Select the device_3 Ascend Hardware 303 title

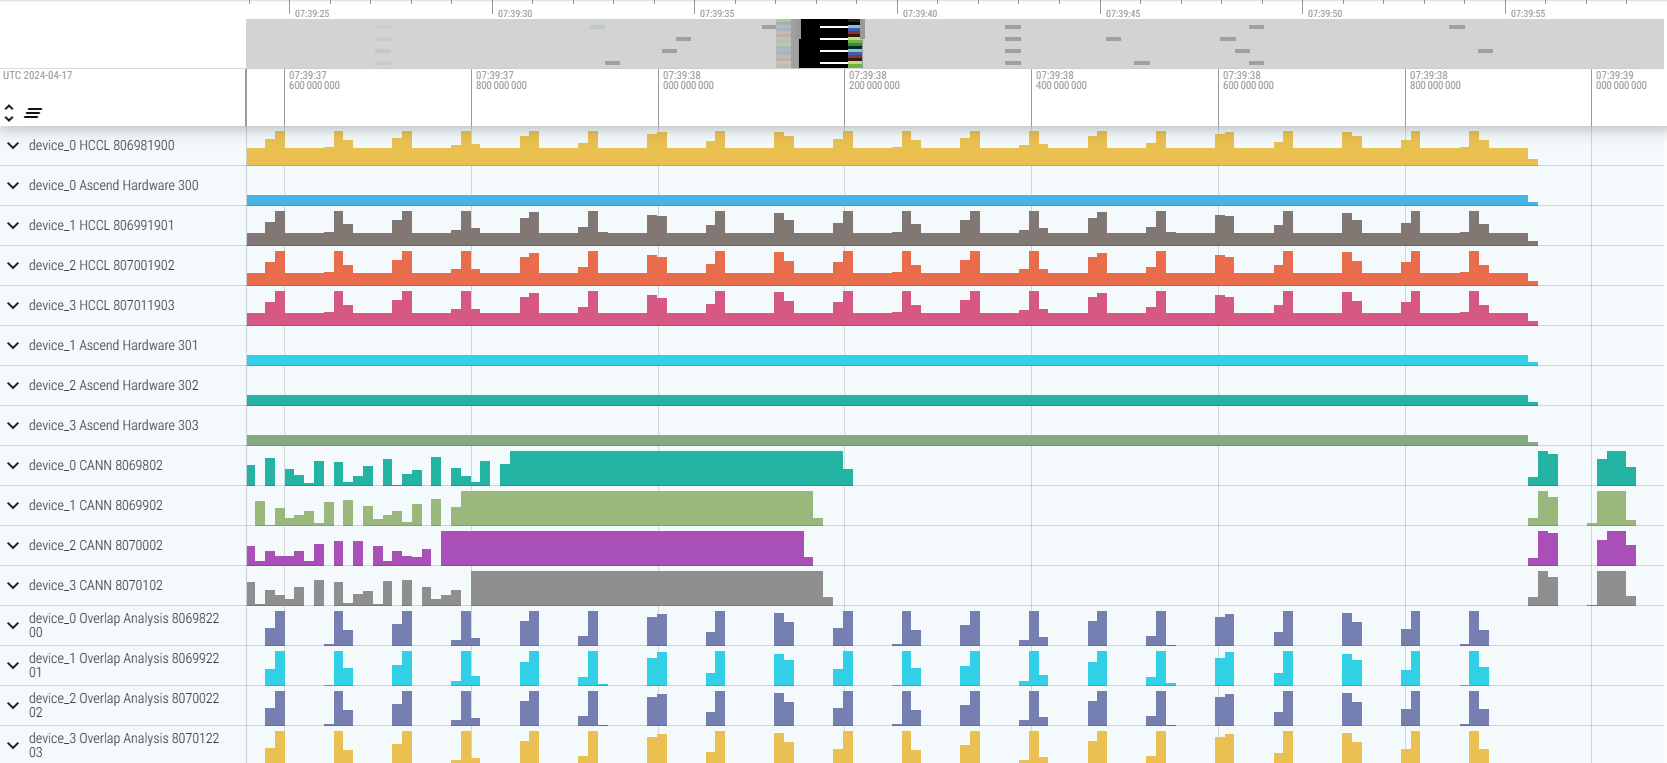[114, 426]
